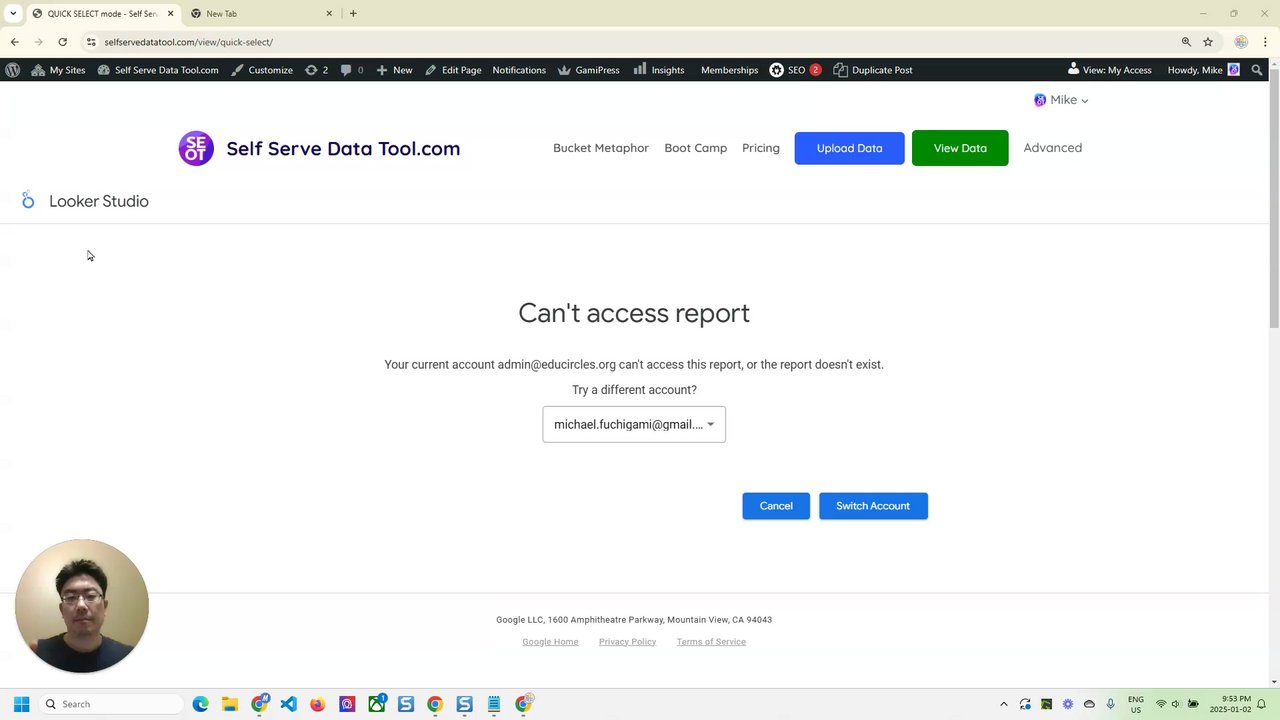Click the Self Serve Data Tool.com title
Screen dimensions: 1280x720
[x=343, y=148]
